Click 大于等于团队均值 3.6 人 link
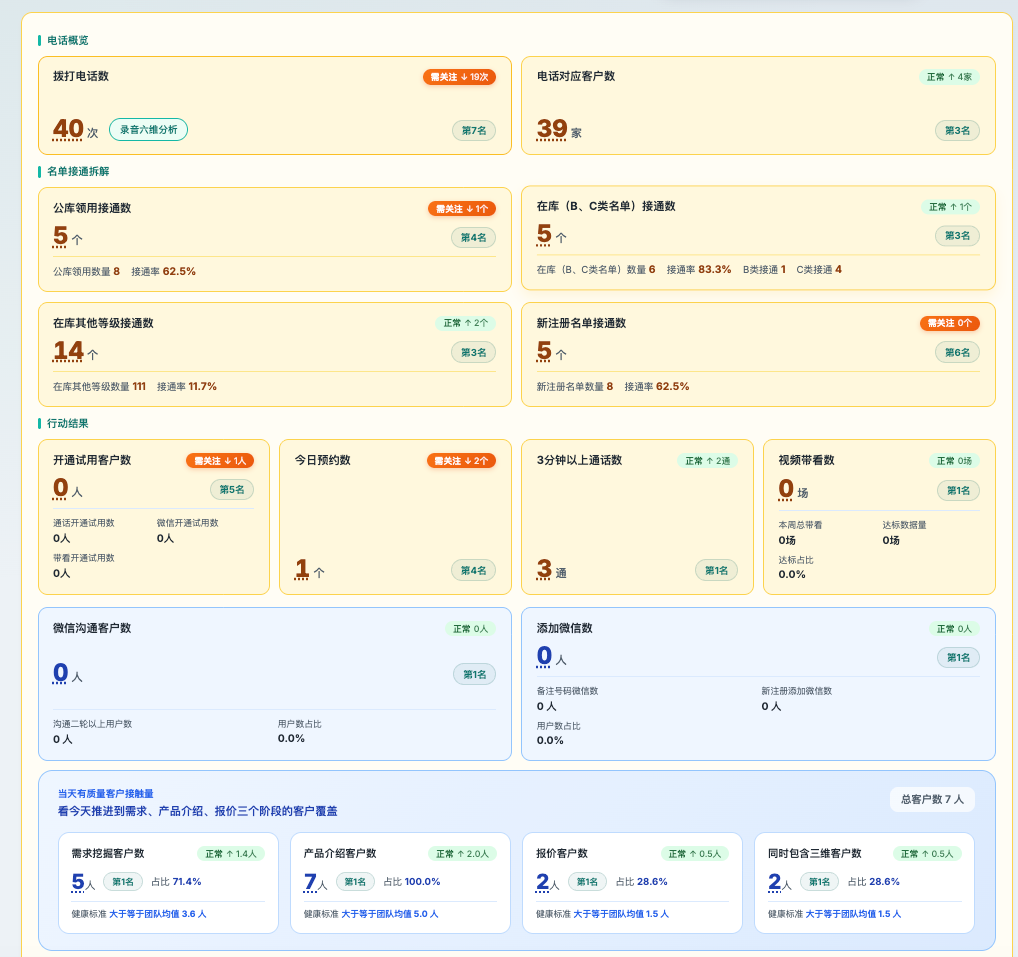1018x957 pixels. (x=158, y=914)
